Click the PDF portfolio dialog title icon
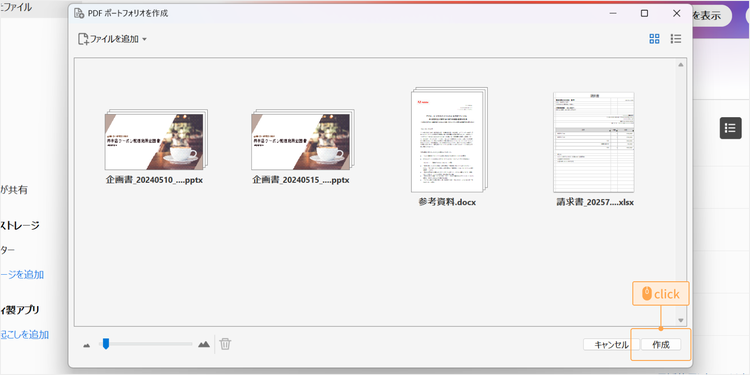The image size is (750, 375). click(x=79, y=13)
